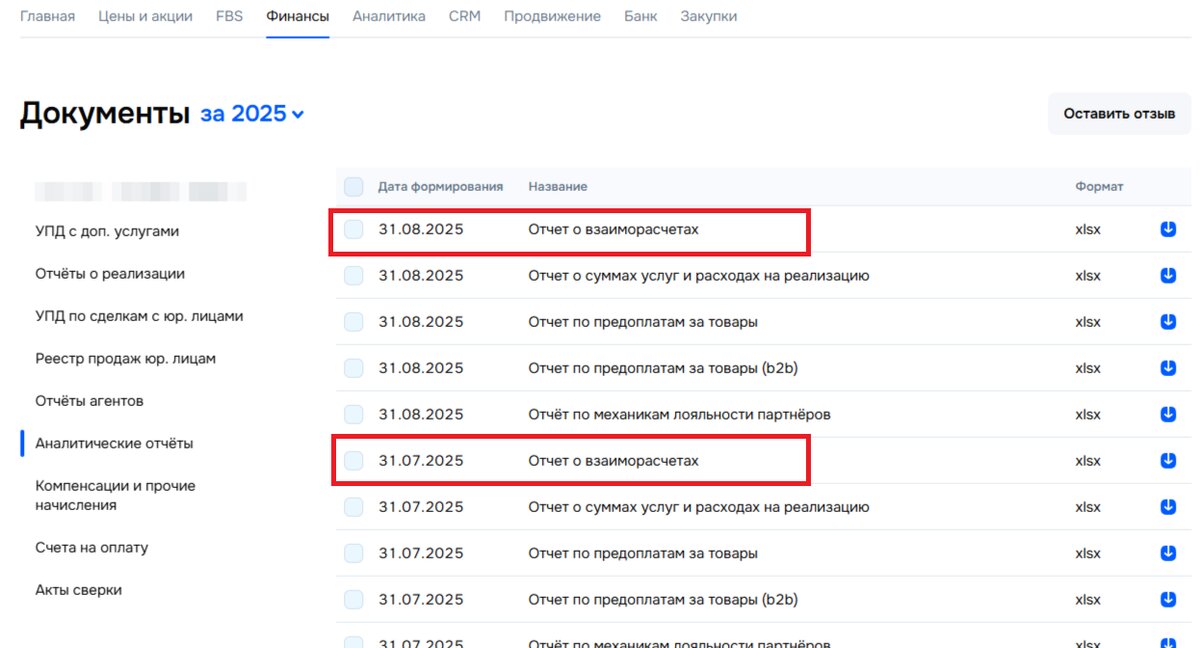Check 31.07.2025 предоплатам за товары (b2b) row
This screenshot has width=1200, height=648.
pos(354,600)
